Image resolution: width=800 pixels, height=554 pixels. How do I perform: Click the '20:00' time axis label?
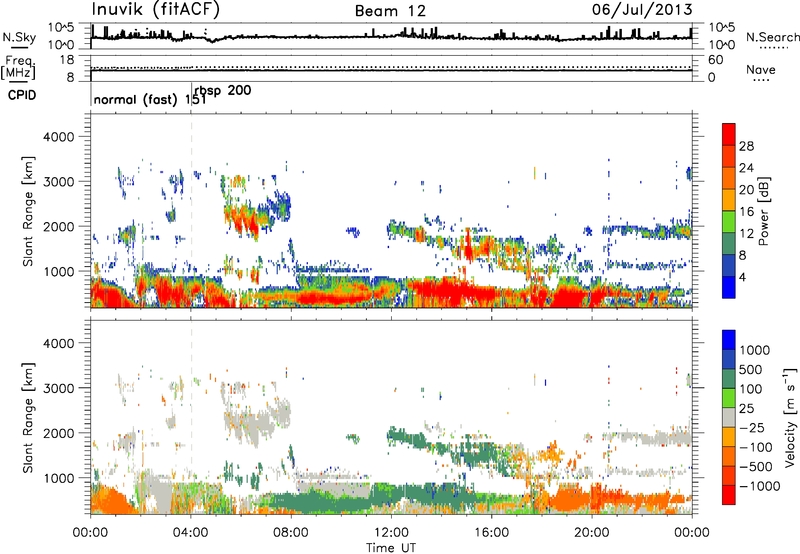(592, 533)
